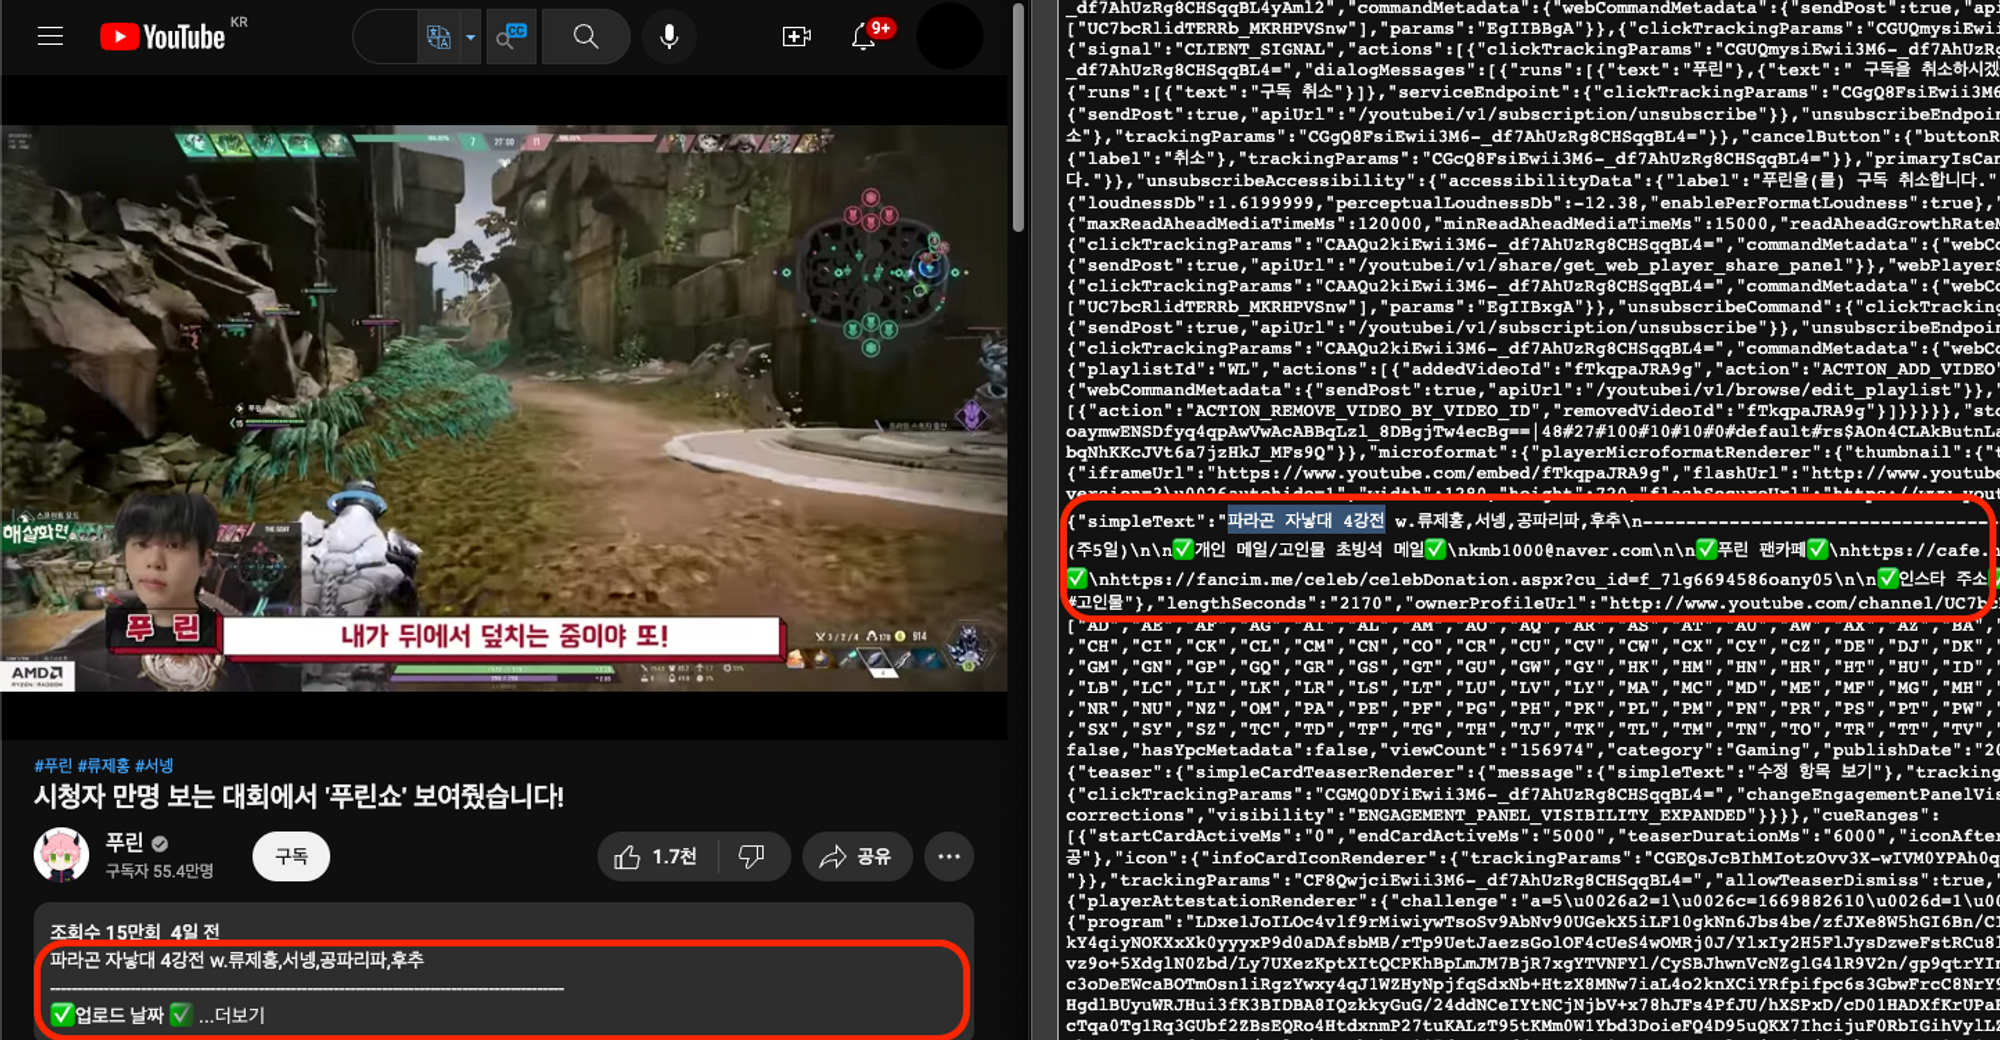Click the #서넹 hashtag link
The width and height of the screenshot is (2000, 1040).
click(x=154, y=766)
